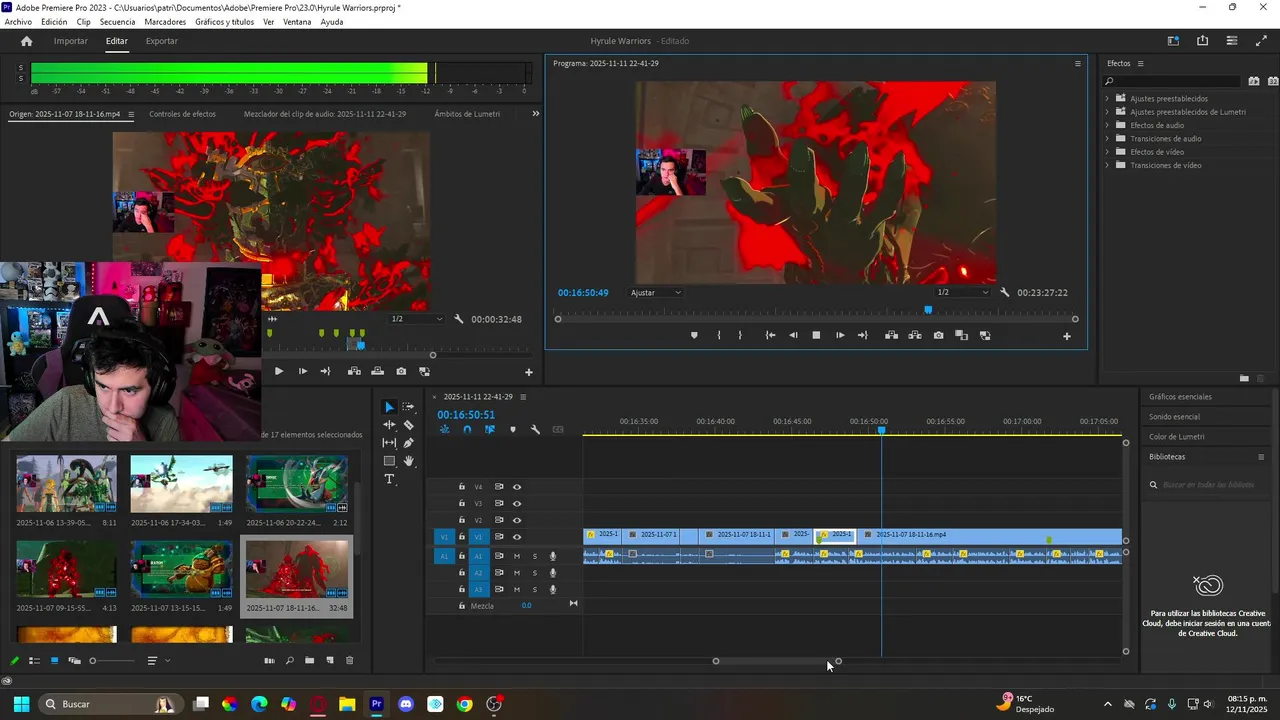Screen dimensions: 1280x720
Task: Mute audio track A1
Action: [517, 556]
